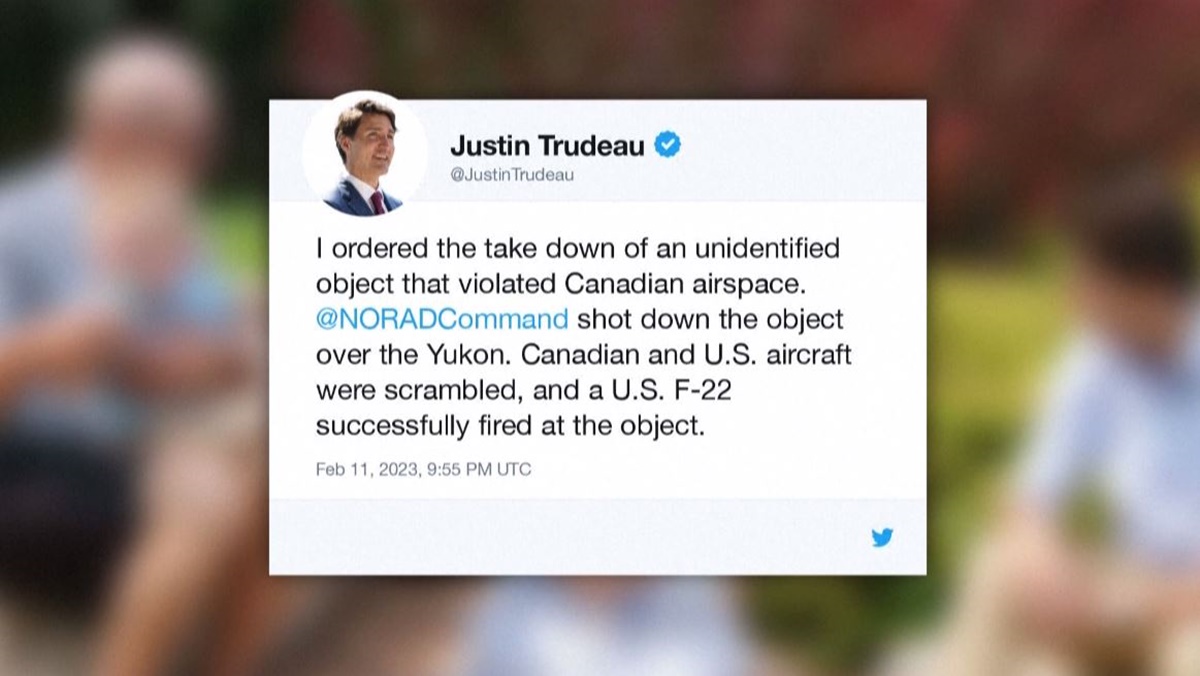Follow the @NORADCommand mention link
Image resolution: width=1200 pixels, height=676 pixels.
pos(442,320)
